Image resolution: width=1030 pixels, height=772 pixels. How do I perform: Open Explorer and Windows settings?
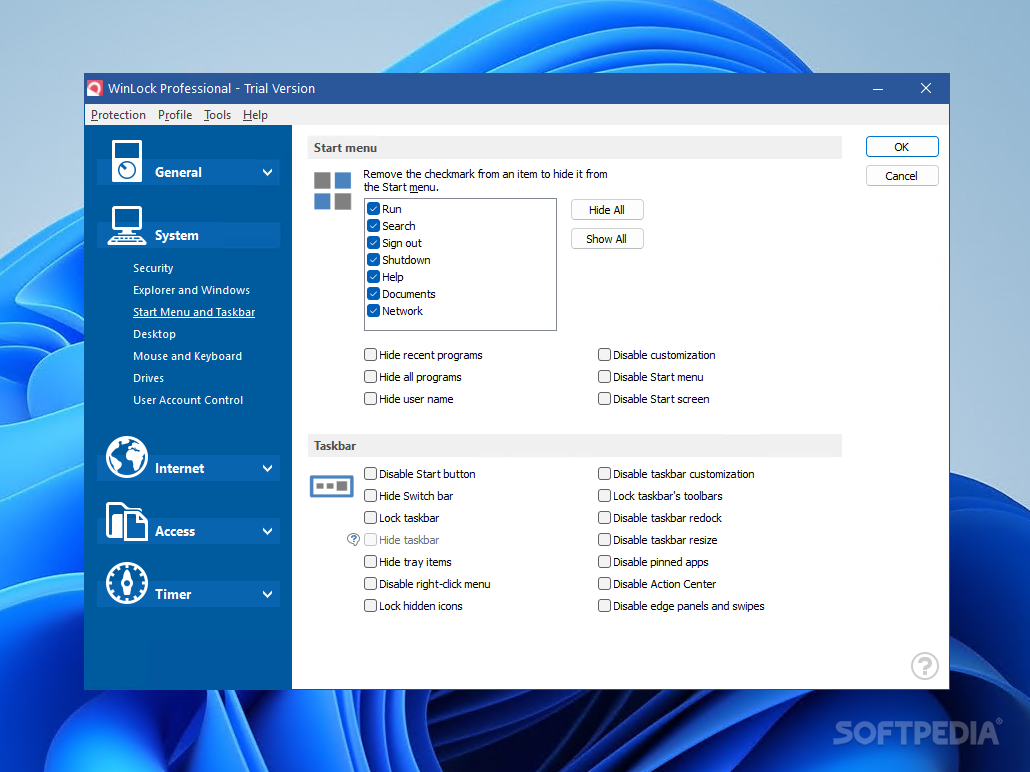(191, 290)
